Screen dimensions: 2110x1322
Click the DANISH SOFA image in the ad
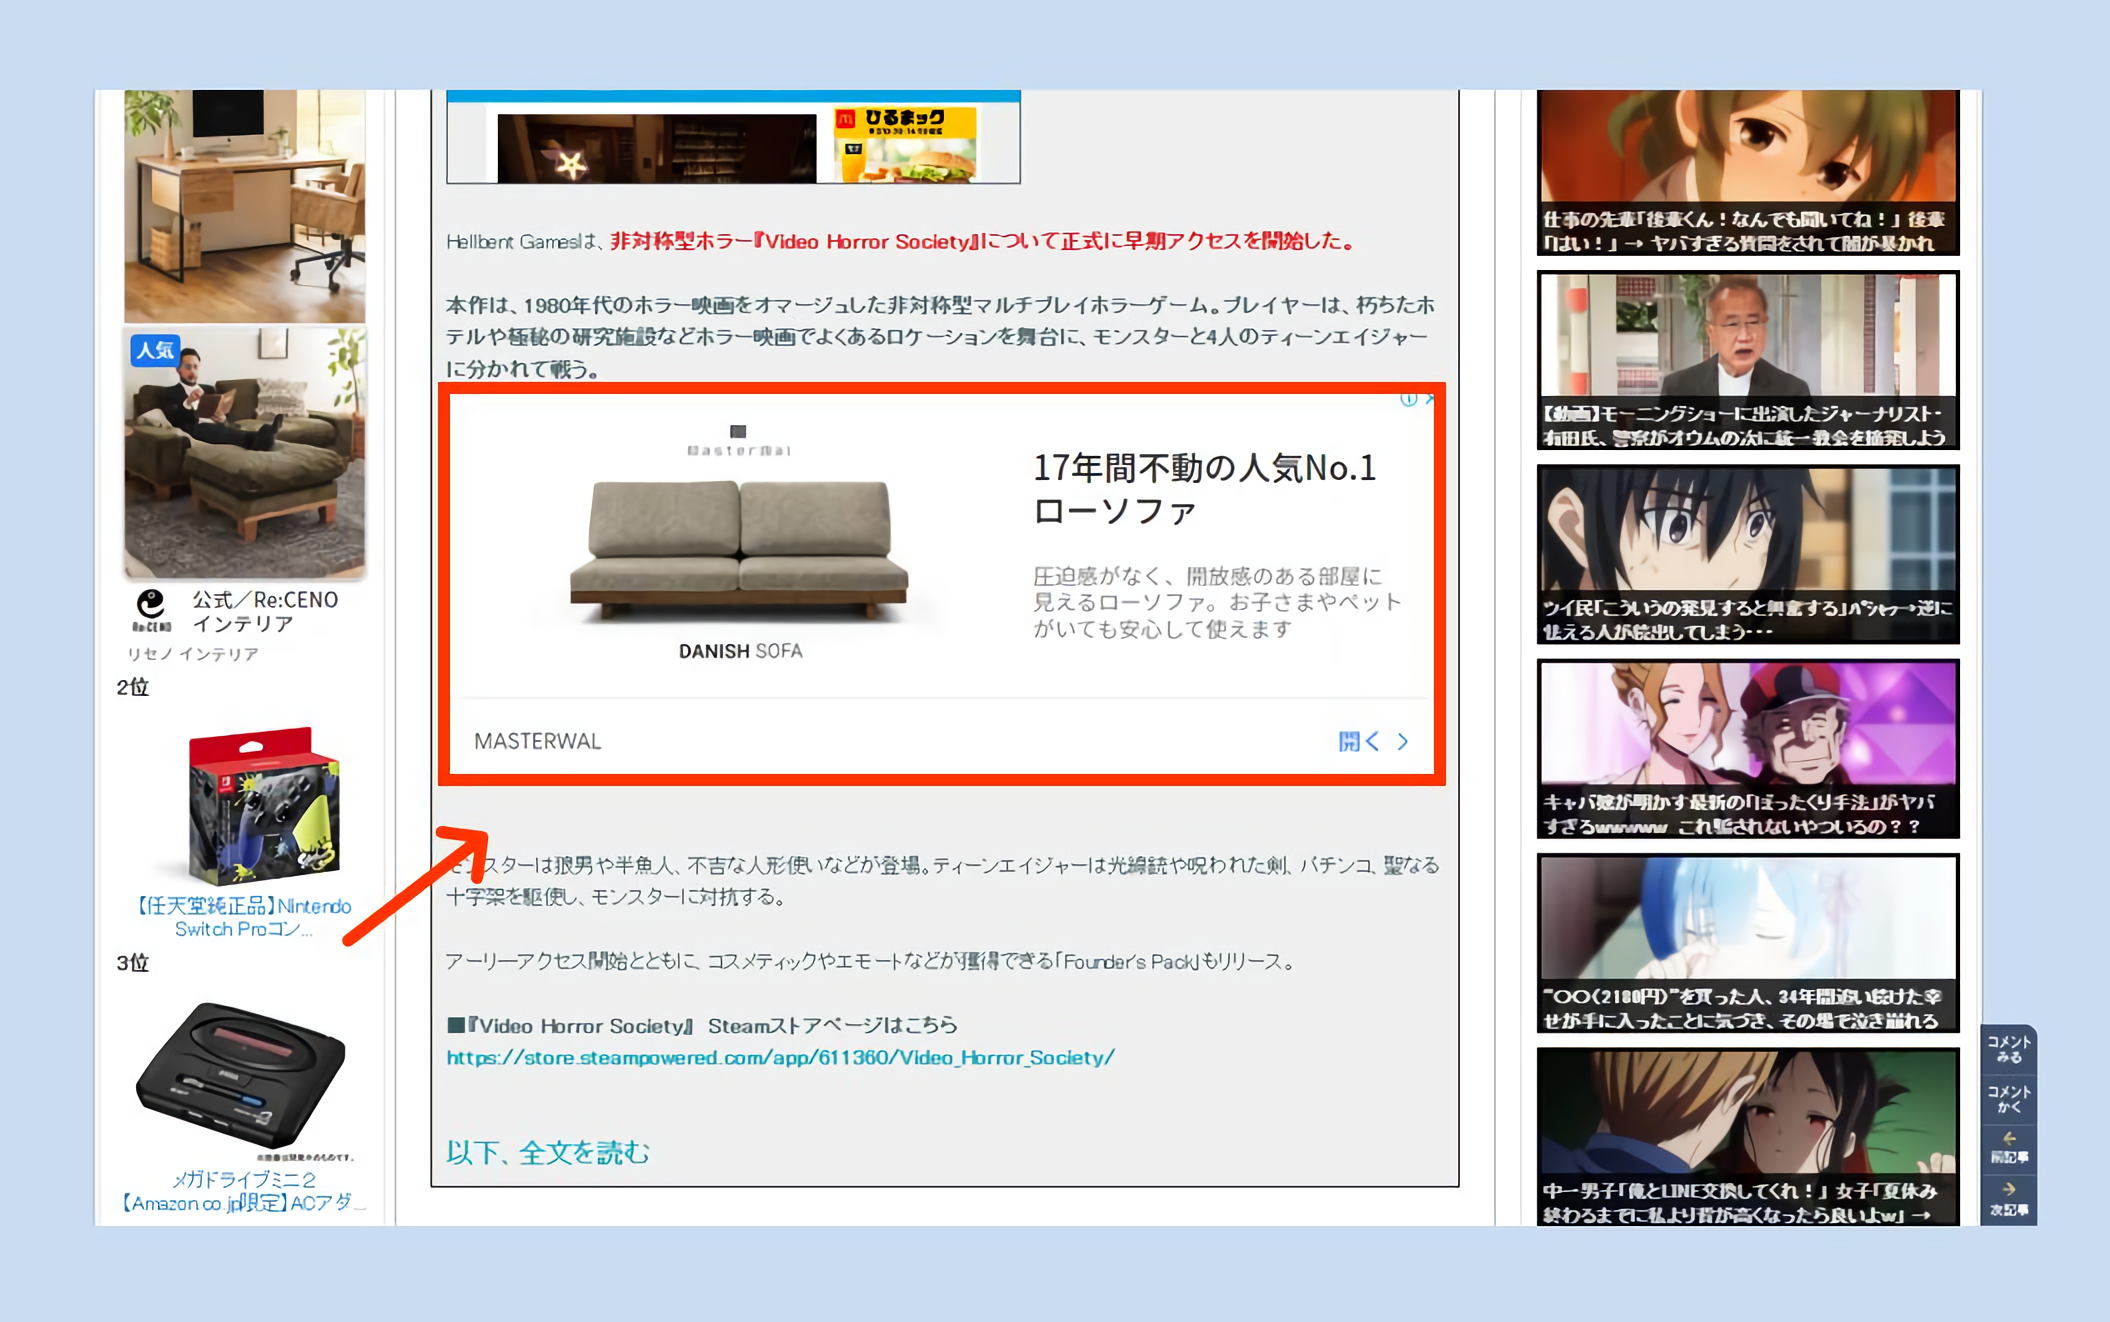[739, 550]
